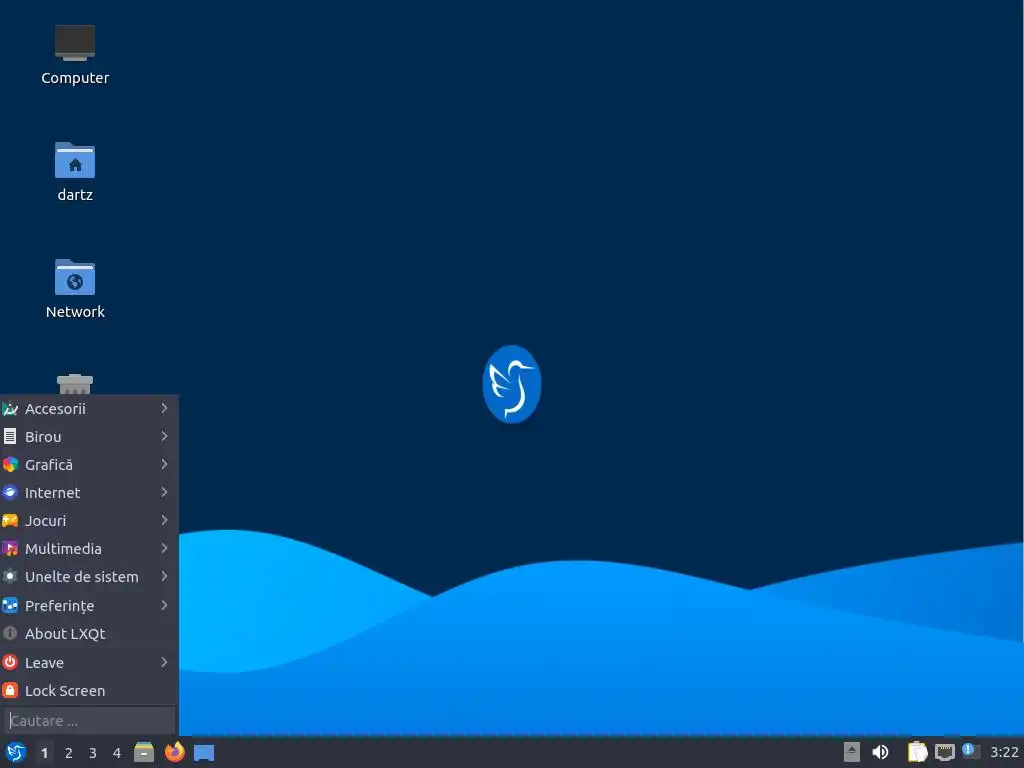This screenshot has height=768, width=1024.
Task: Switch to workspace 1
Action: pos(44,753)
